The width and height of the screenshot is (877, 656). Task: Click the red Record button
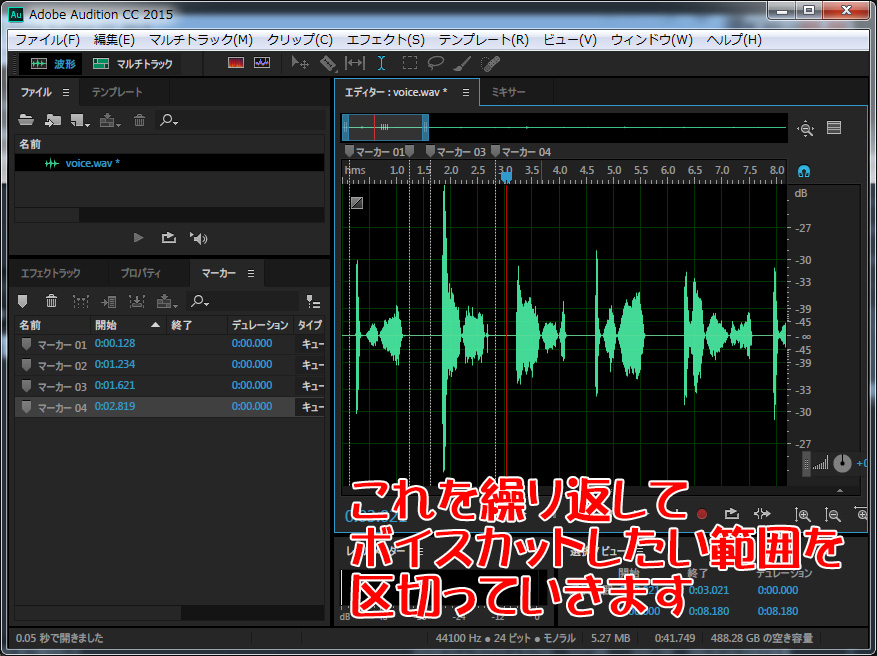point(702,513)
